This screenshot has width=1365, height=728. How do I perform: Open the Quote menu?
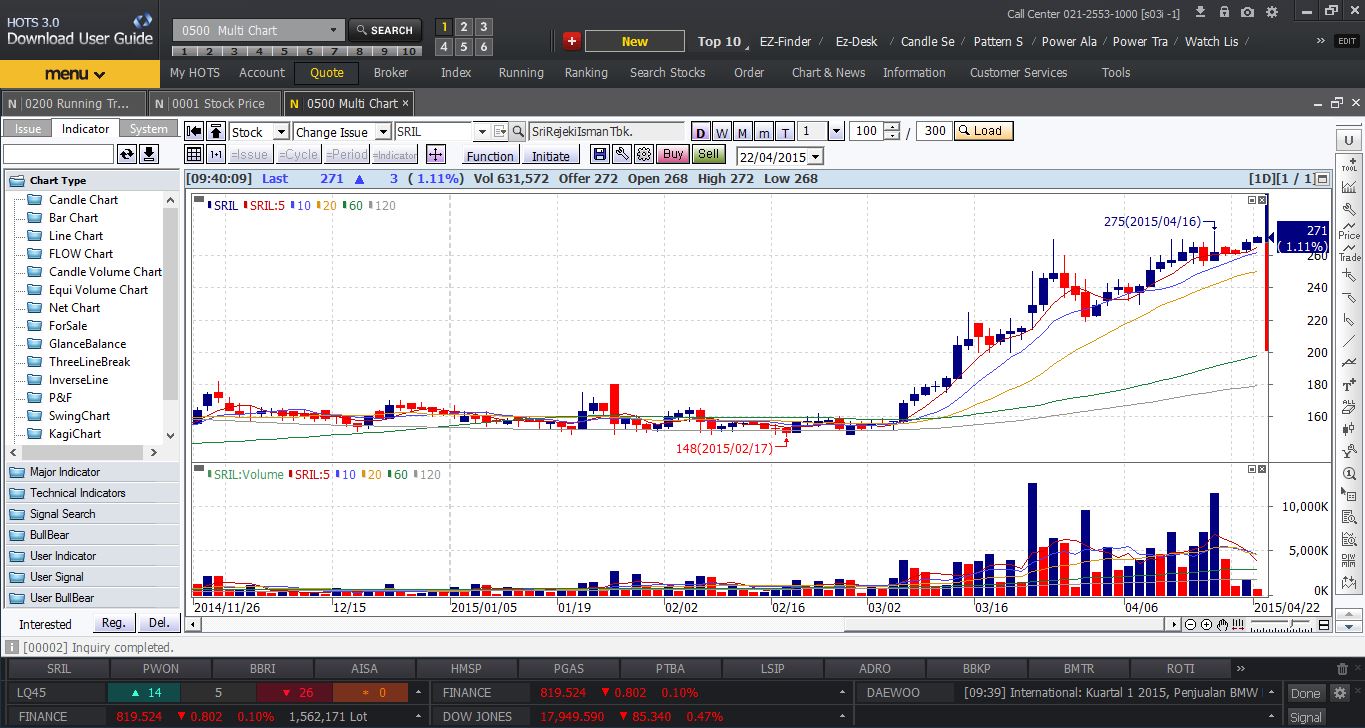pos(327,72)
